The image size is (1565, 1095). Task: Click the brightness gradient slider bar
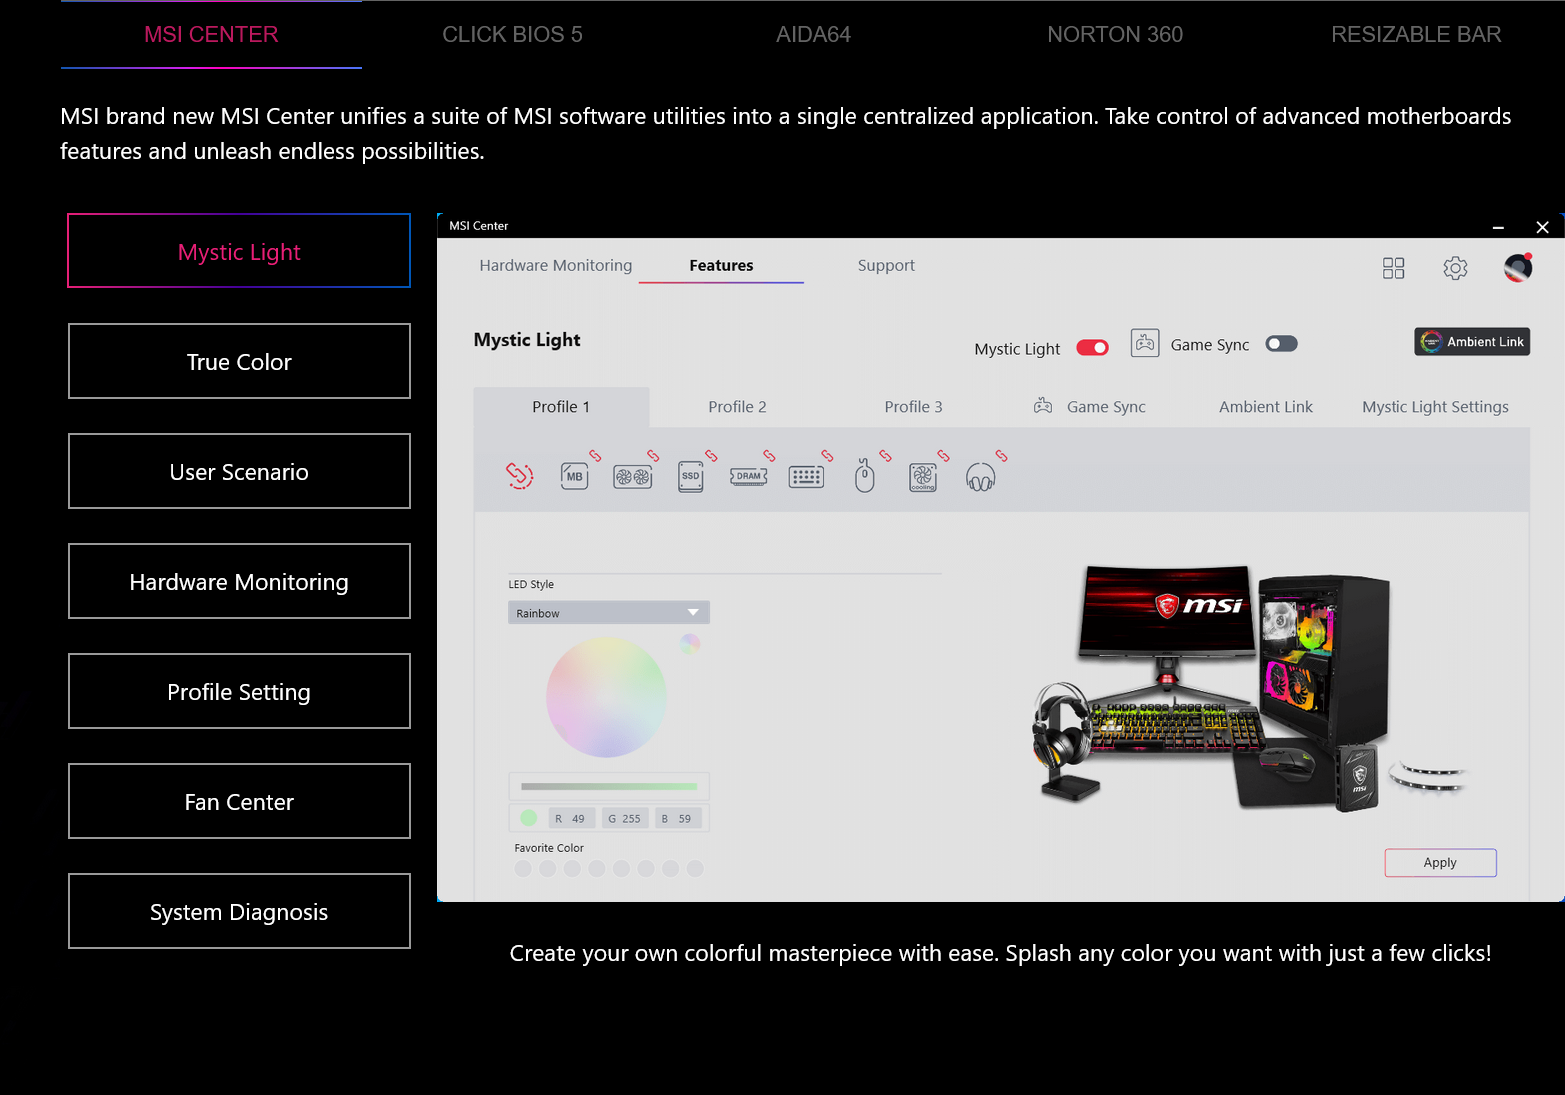(x=608, y=786)
